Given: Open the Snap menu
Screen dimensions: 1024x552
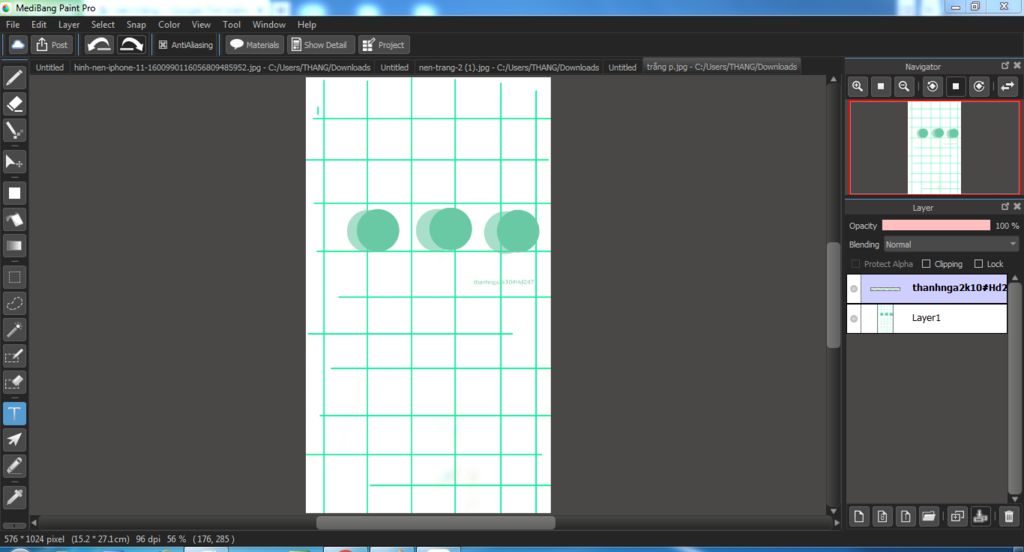Looking at the screenshot, I should pos(136,24).
